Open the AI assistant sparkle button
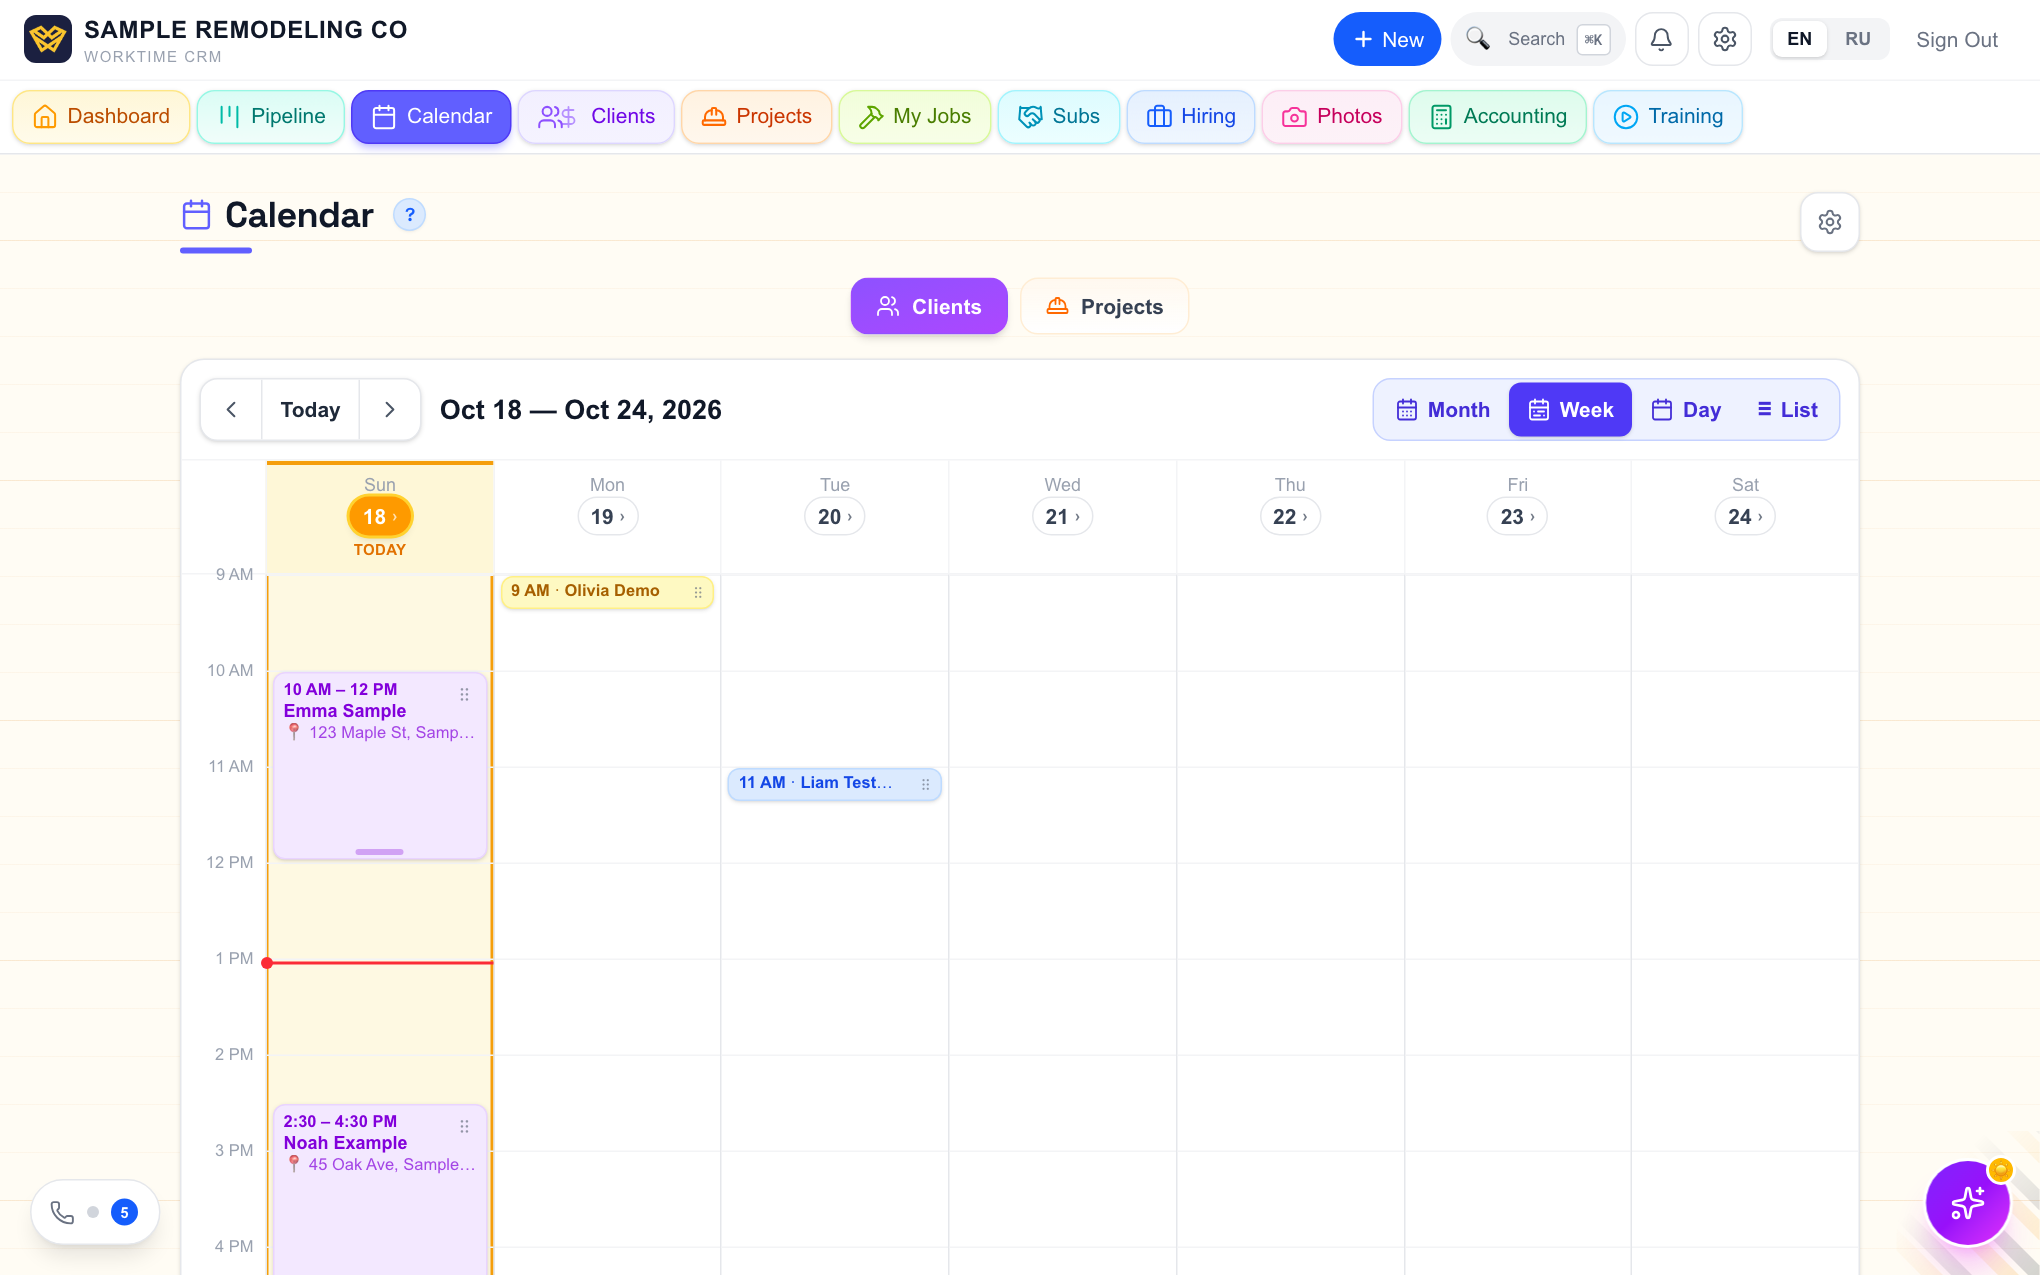Viewport: 2040px width, 1275px height. 1967,1203
